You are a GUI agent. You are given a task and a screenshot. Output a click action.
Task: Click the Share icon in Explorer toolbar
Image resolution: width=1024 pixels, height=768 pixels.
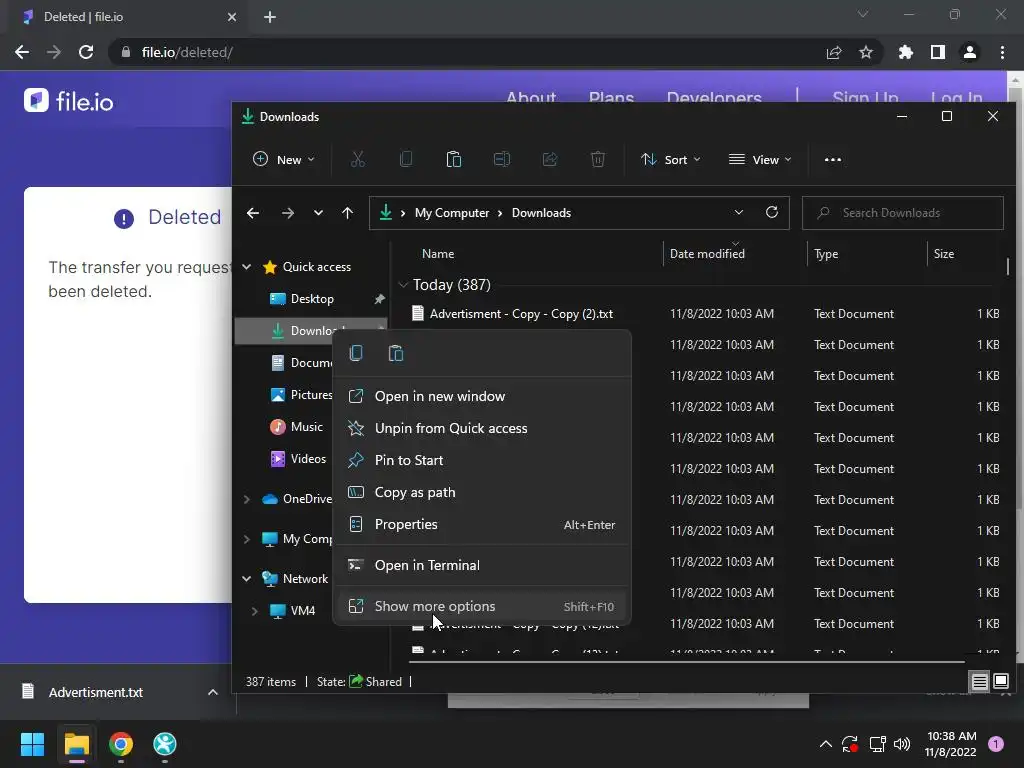[x=550, y=159]
